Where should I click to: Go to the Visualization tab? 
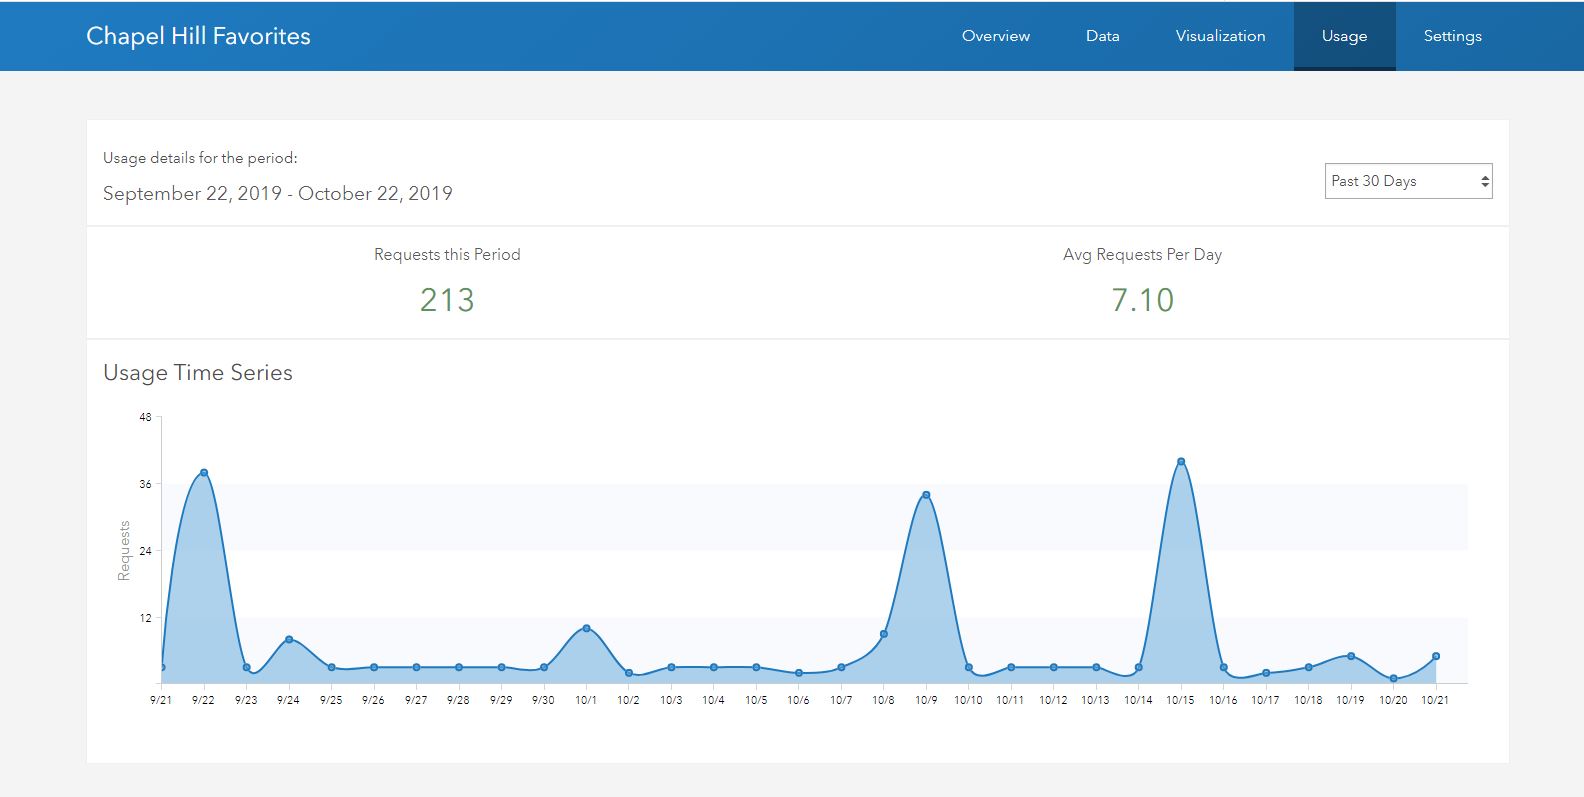(1220, 36)
